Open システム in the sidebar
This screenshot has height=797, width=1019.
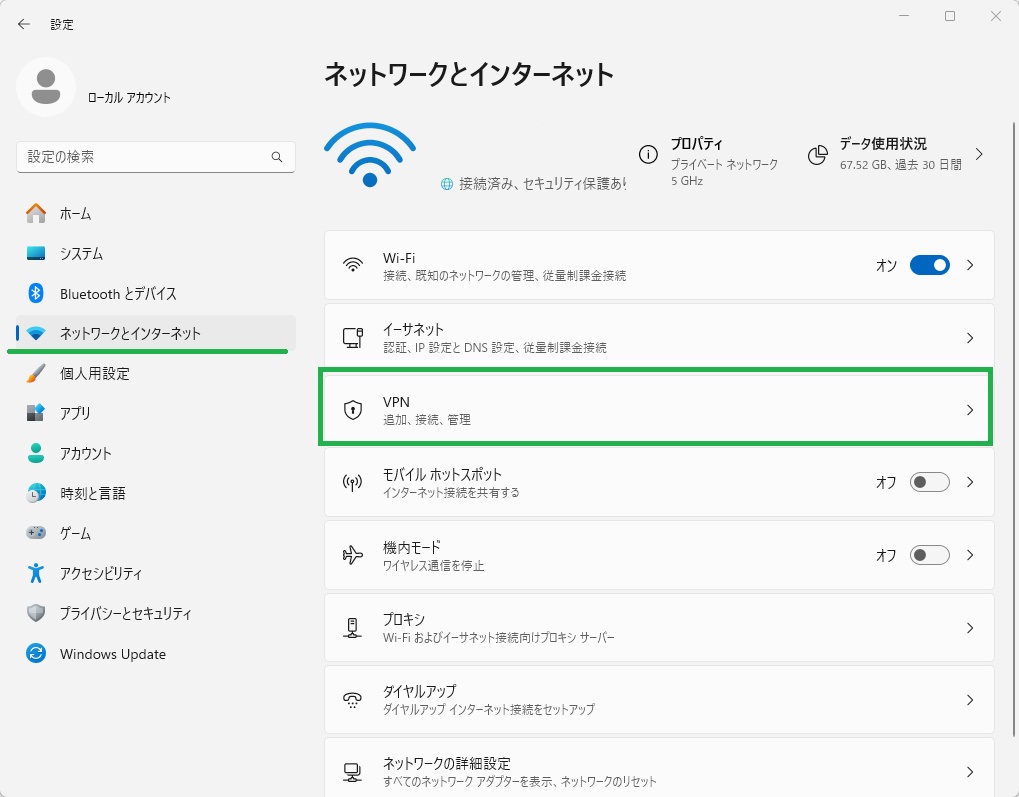[81, 254]
